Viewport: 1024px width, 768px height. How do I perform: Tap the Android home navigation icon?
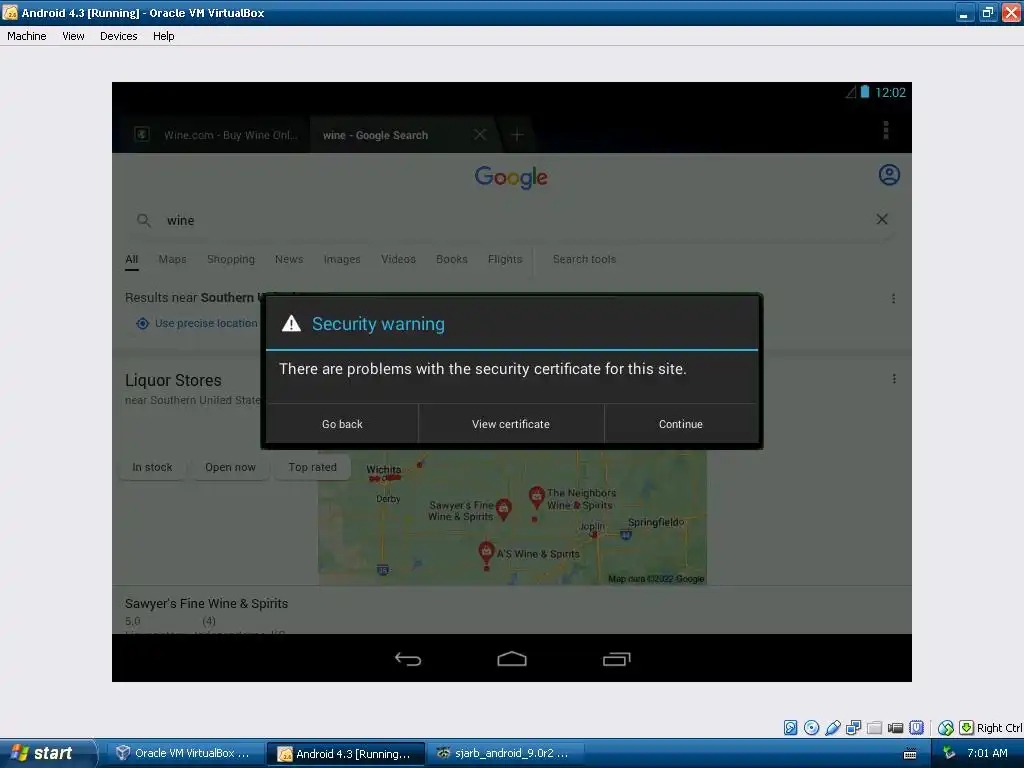click(511, 659)
